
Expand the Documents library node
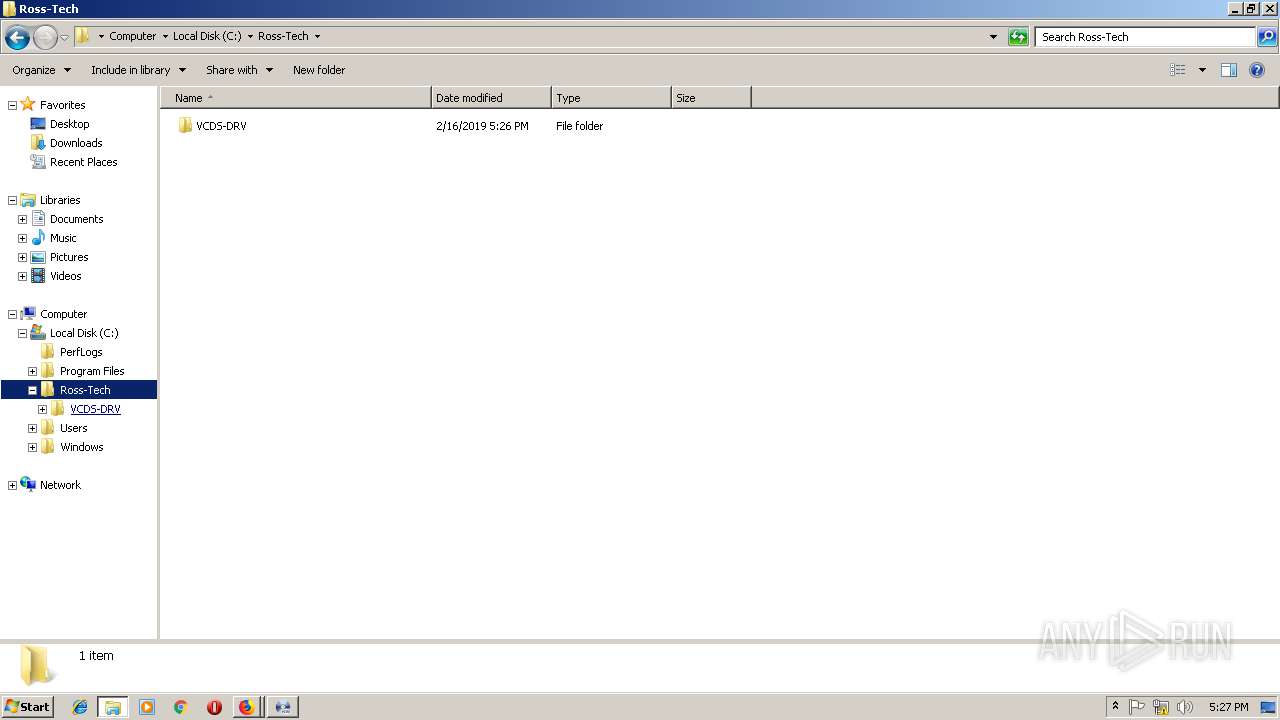(x=22, y=219)
